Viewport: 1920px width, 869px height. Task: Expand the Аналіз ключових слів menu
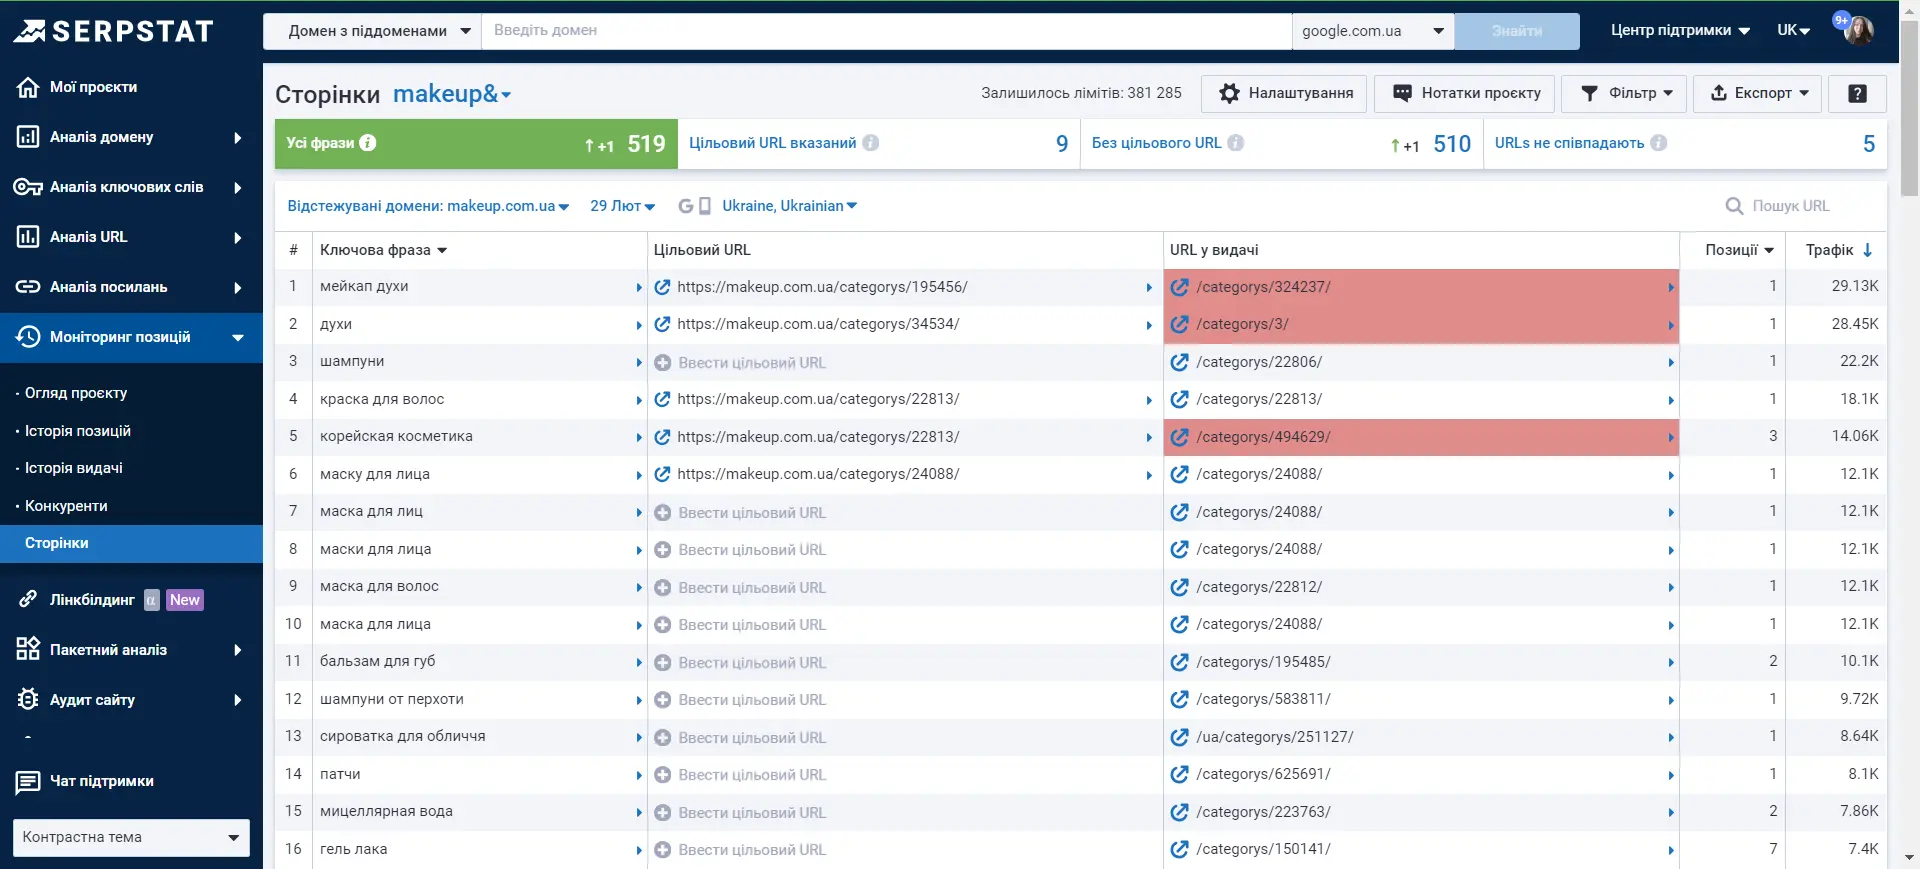tap(131, 187)
